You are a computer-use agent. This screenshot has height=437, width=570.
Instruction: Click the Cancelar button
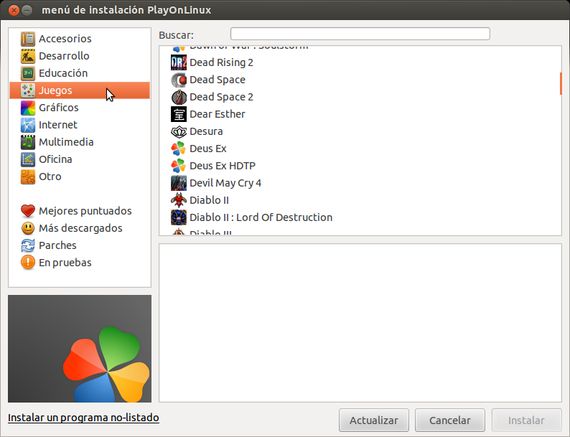point(450,420)
